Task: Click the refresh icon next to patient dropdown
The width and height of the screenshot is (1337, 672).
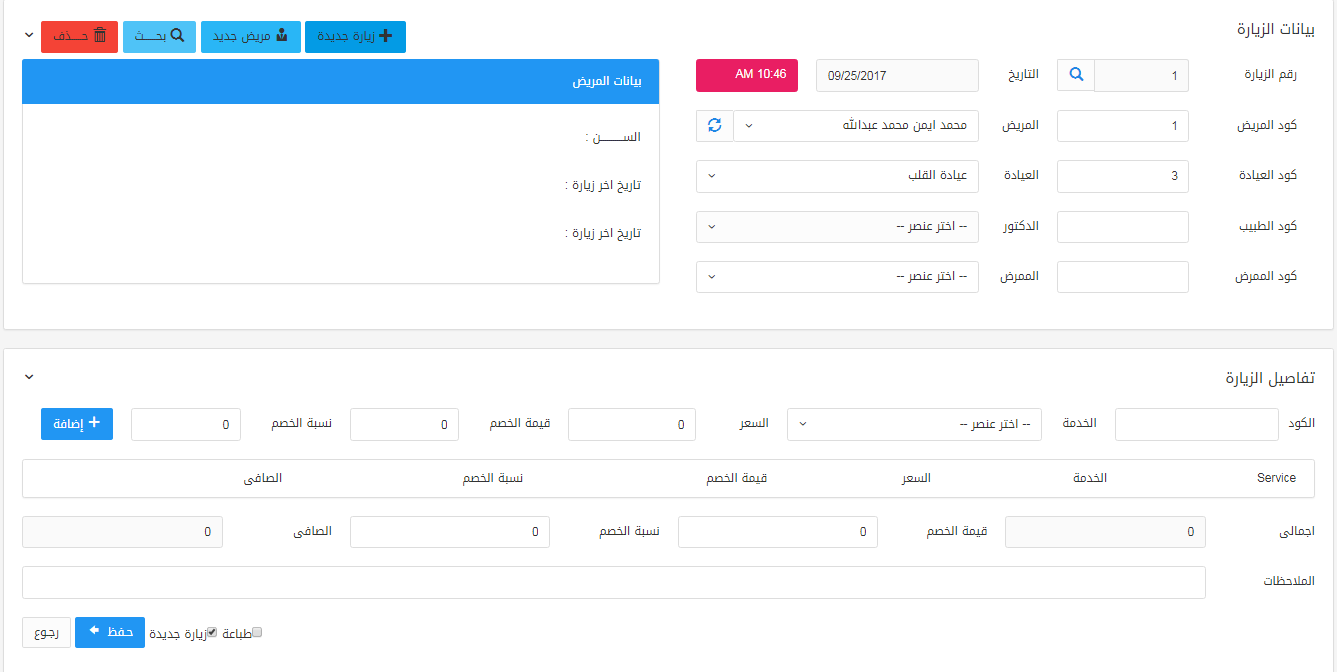Action: (714, 126)
